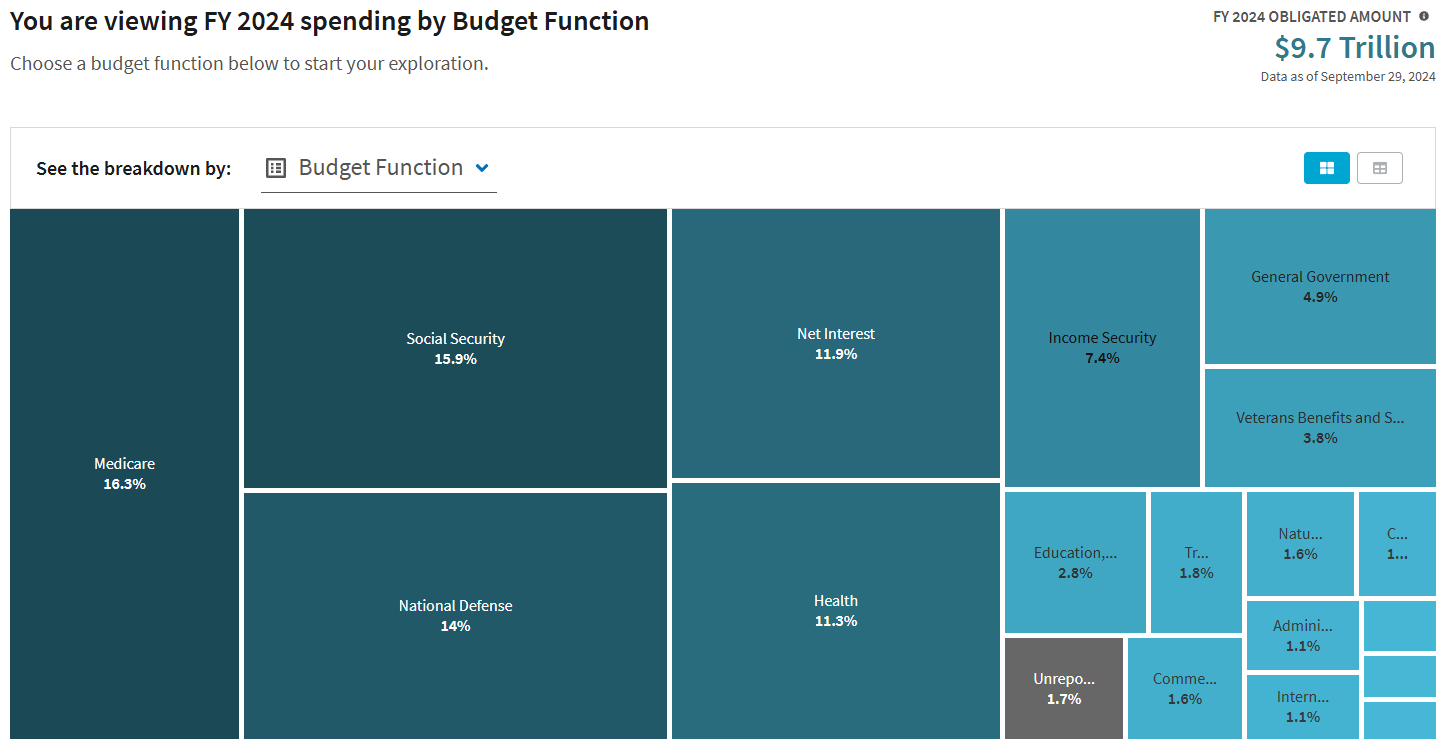The image size is (1453, 746).
Task: Select the Administration 1.1% tile
Action: (1303, 635)
